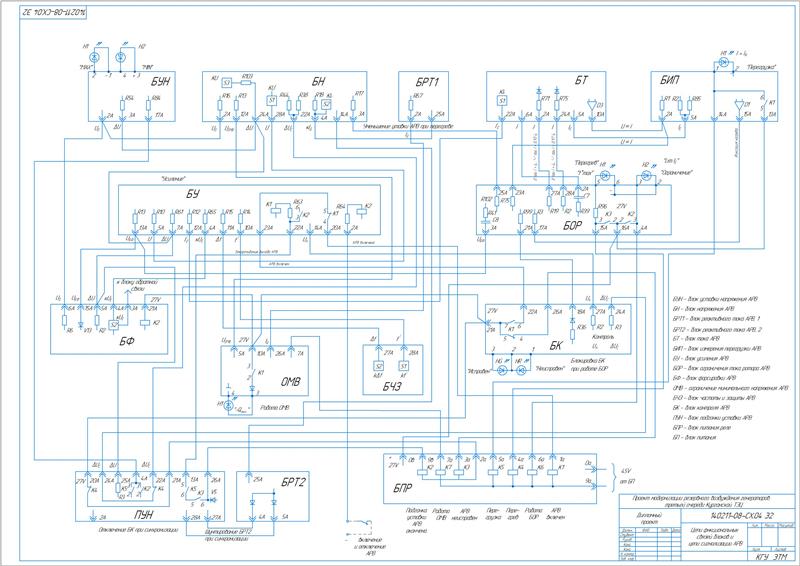Click the legend line "БРТ1 – блок реактивного тока АРВ 1"
The width and height of the screenshot is (800, 566).
coord(716,318)
